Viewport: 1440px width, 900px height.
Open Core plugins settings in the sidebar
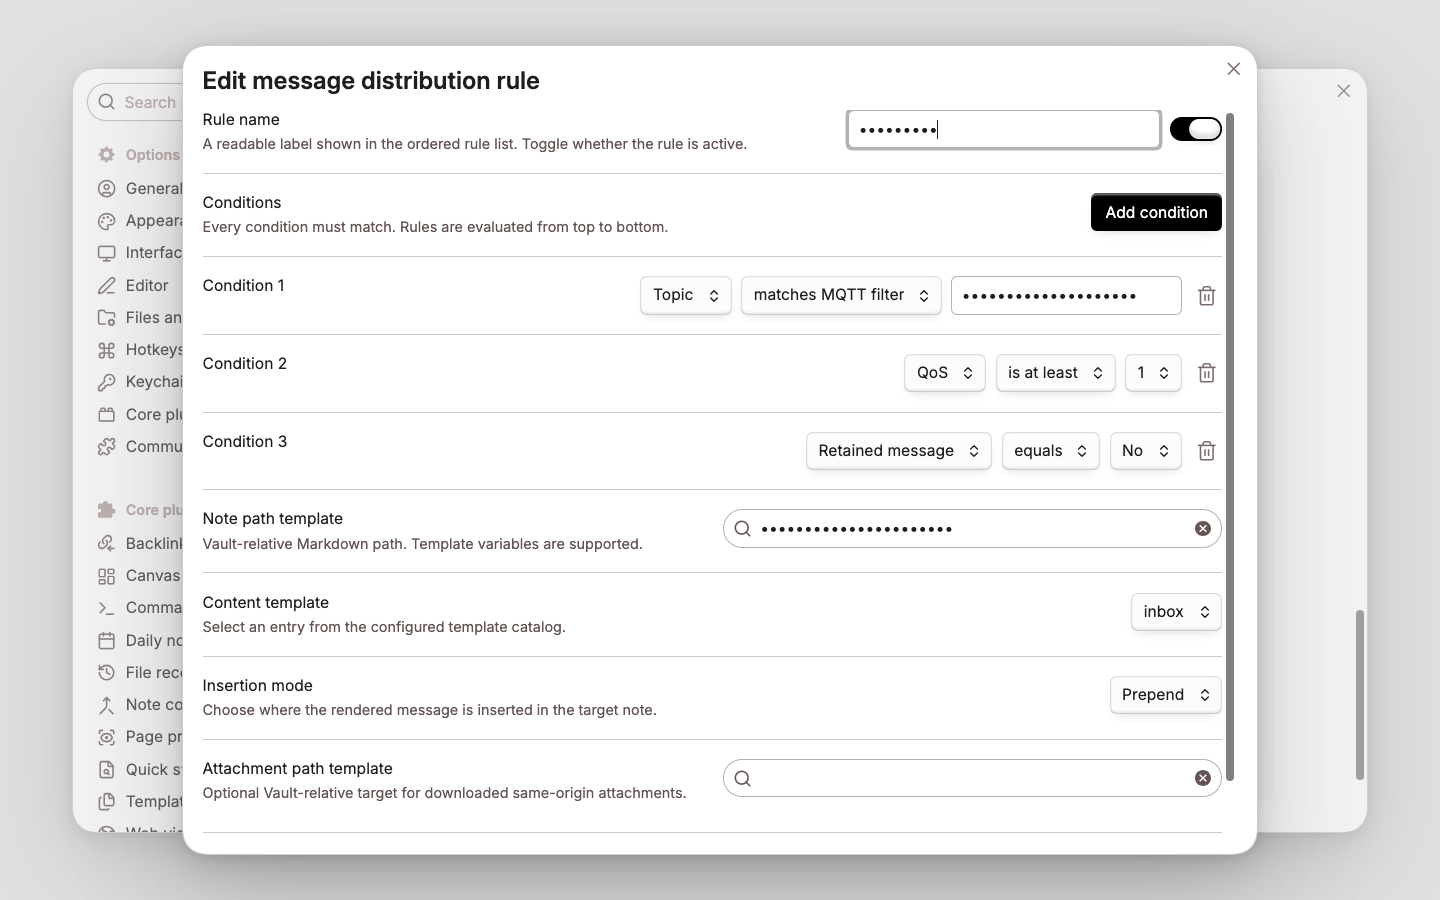pyautogui.click(x=140, y=415)
